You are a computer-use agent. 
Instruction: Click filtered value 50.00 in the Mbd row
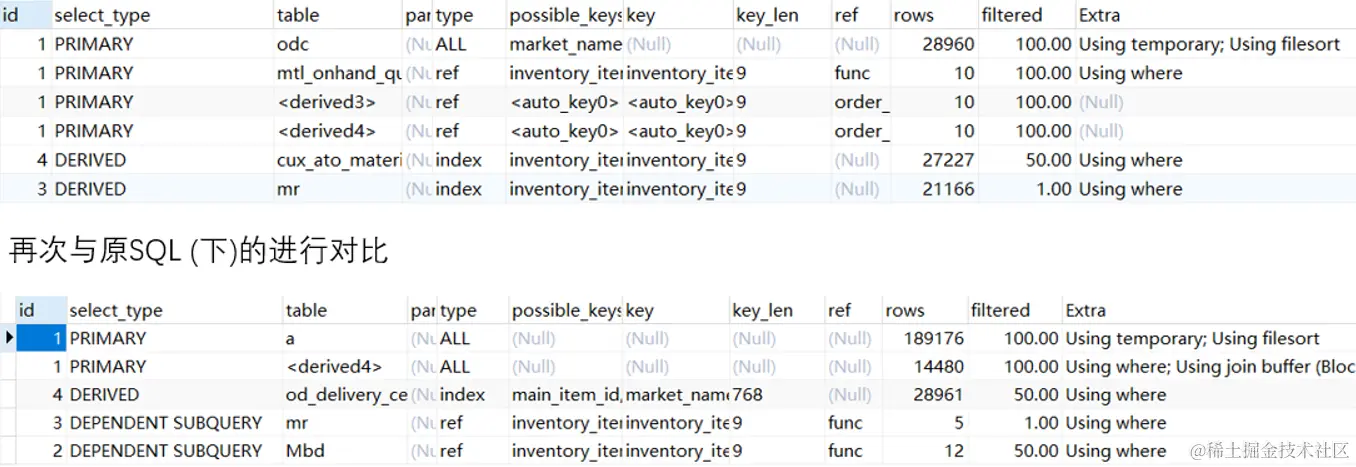point(1035,451)
